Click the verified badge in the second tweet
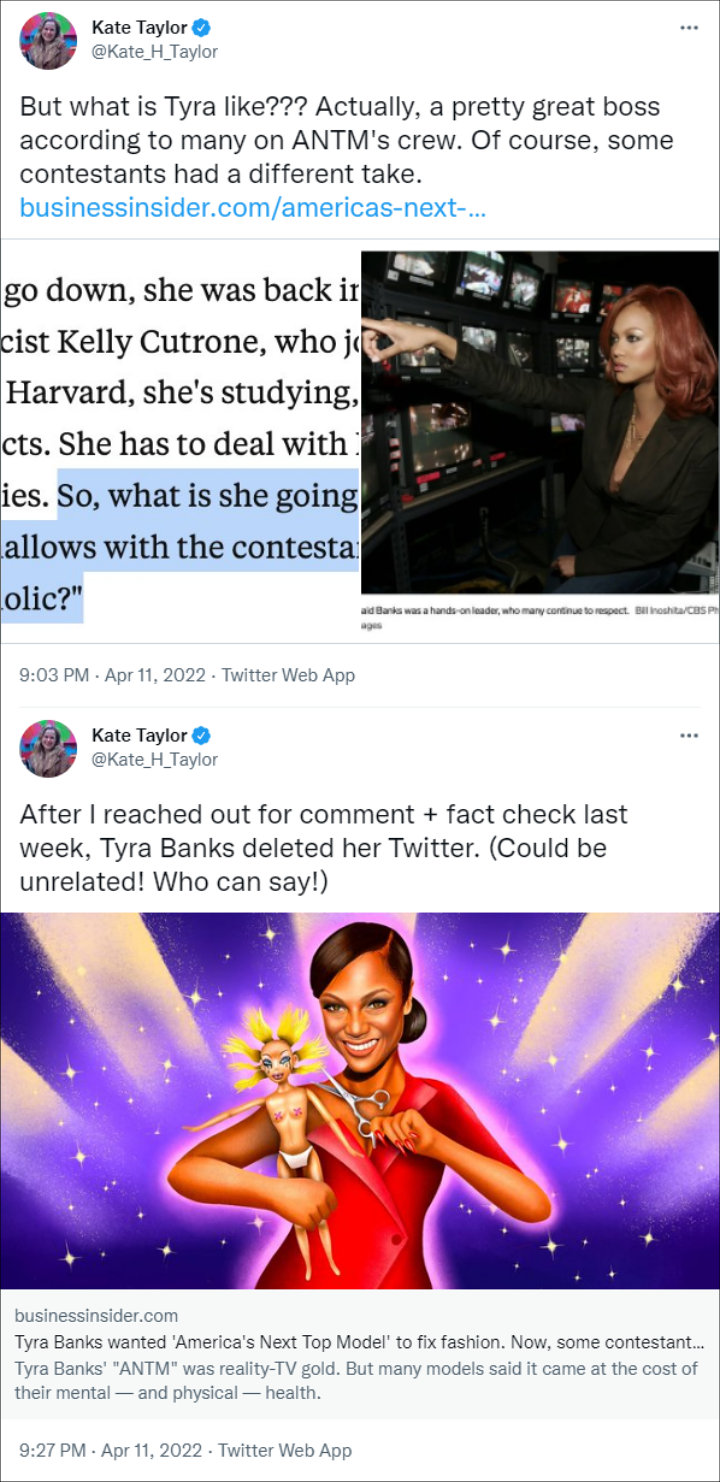Screen dimensions: 720x1482 pyautogui.click(x=201, y=736)
